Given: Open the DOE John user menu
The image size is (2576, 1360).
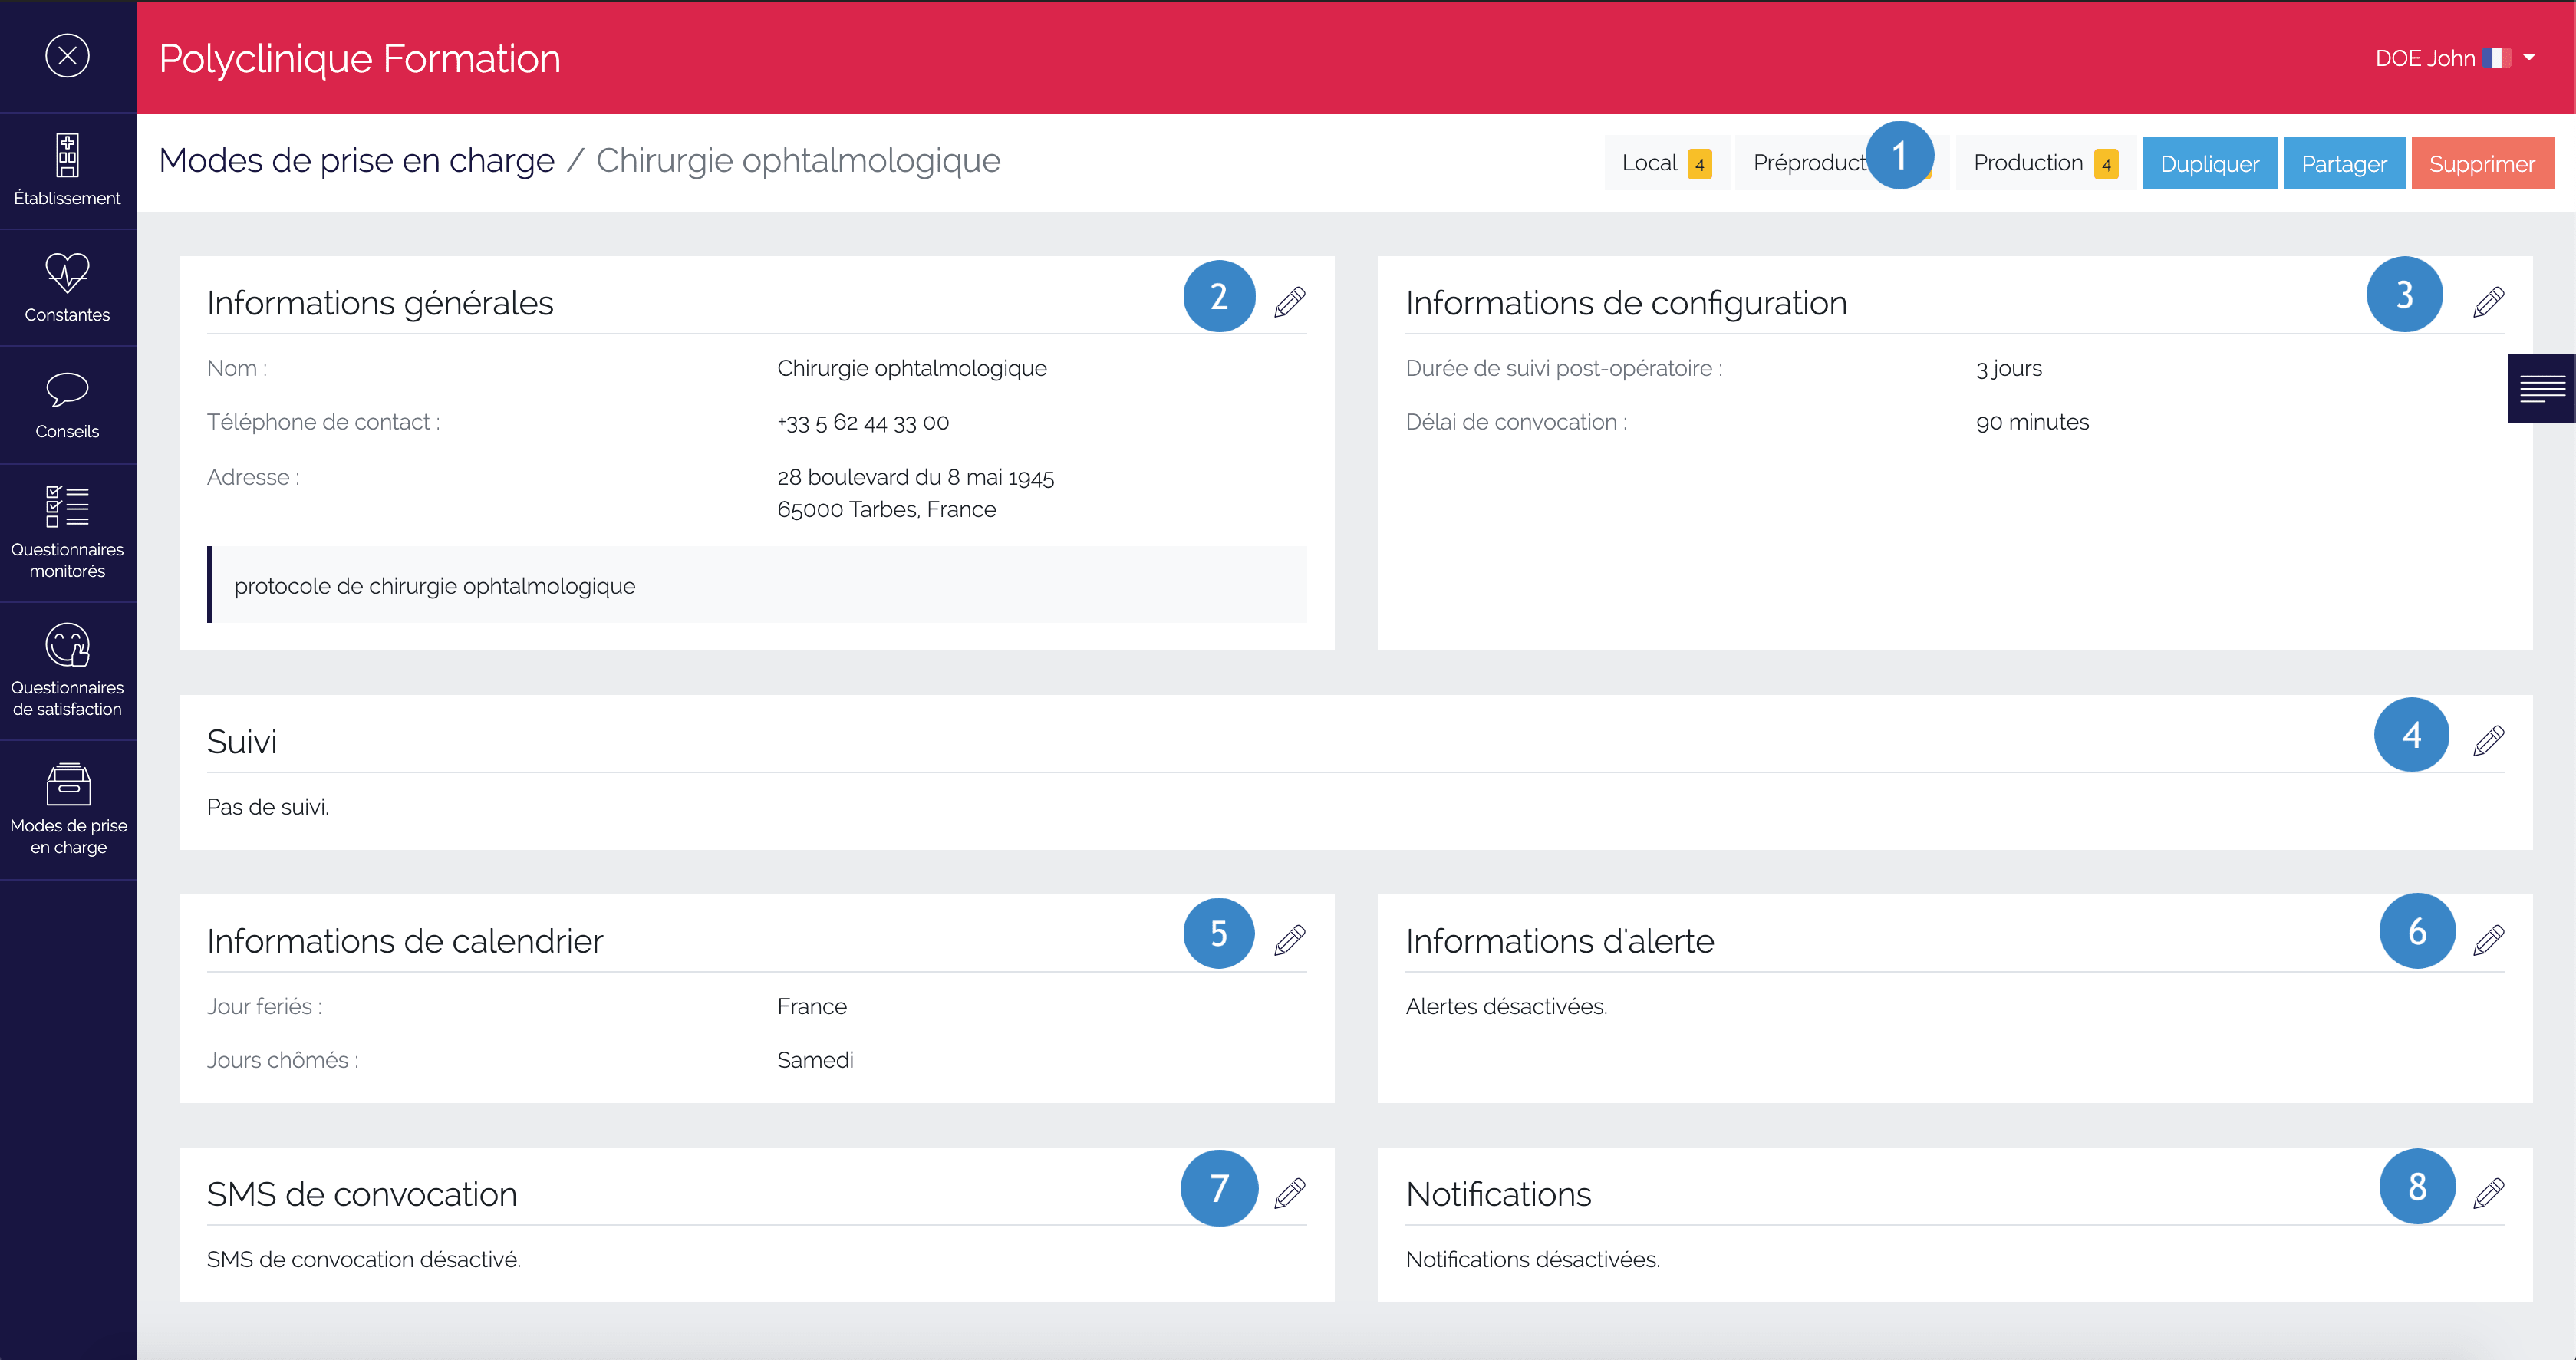Looking at the screenshot, I should click(2455, 57).
